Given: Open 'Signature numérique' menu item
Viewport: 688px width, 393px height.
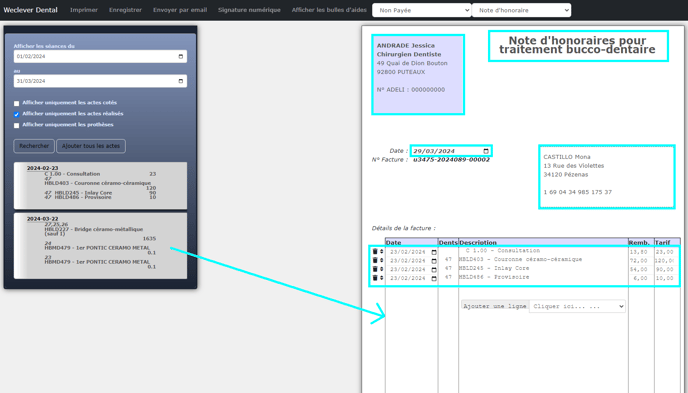Looking at the screenshot, I should pos(249,10).
